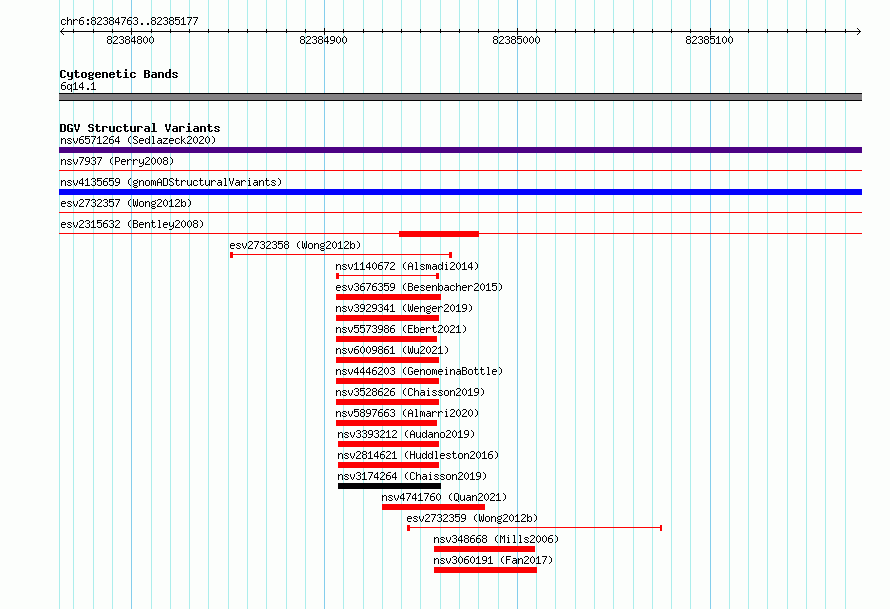This screenshot has width=890, height=609.
Task: Click red bar under esv3676359
Action: point(388,297)
